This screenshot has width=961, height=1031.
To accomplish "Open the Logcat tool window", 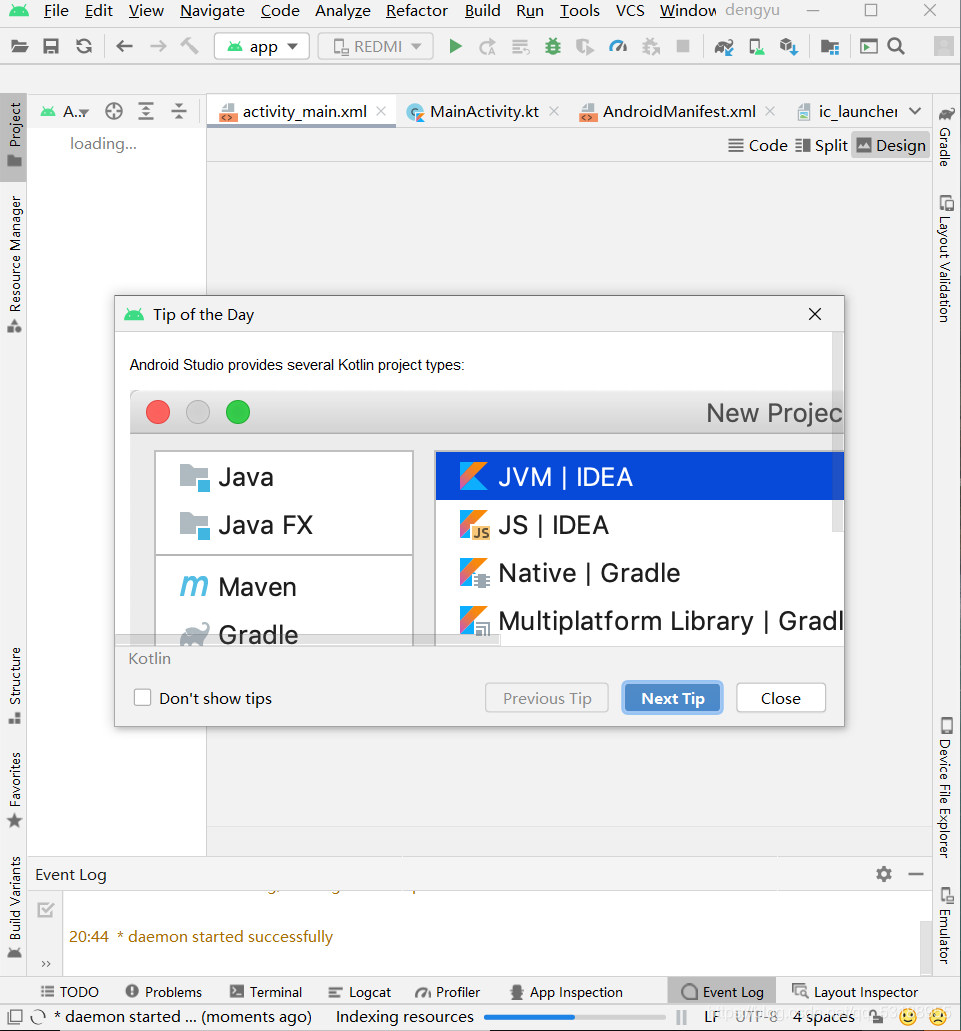I will pos(360,992).
